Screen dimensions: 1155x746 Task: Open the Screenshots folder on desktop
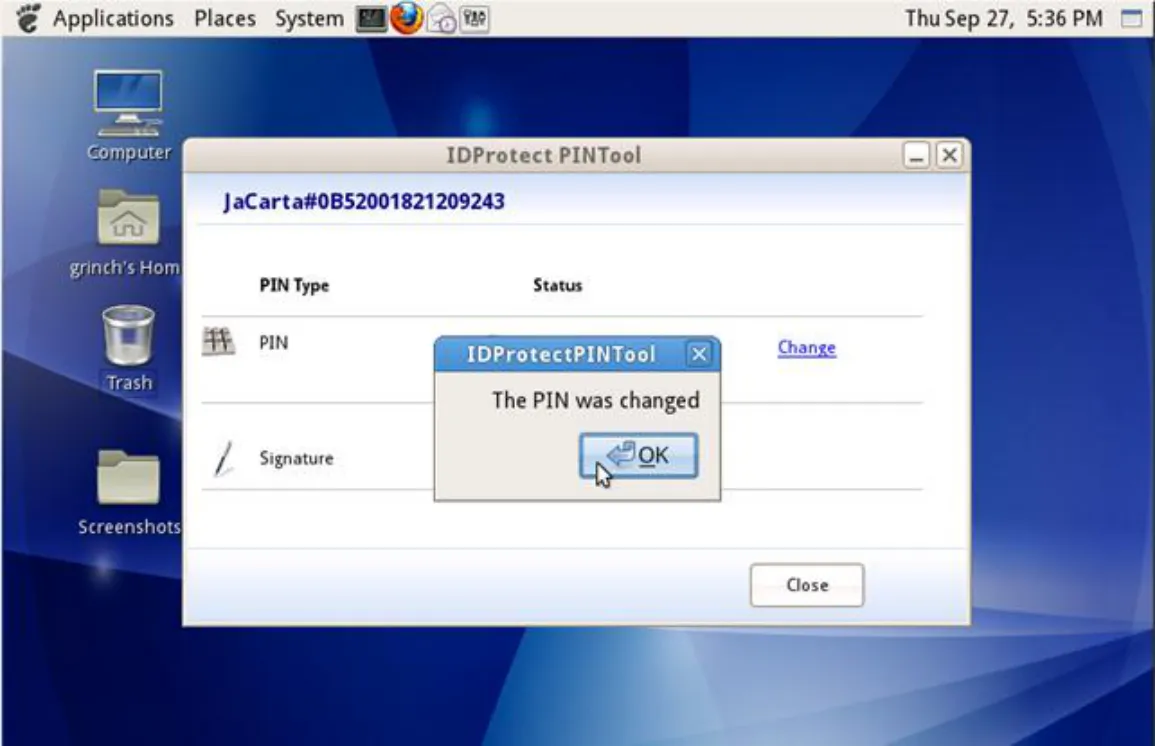(129, 492)
